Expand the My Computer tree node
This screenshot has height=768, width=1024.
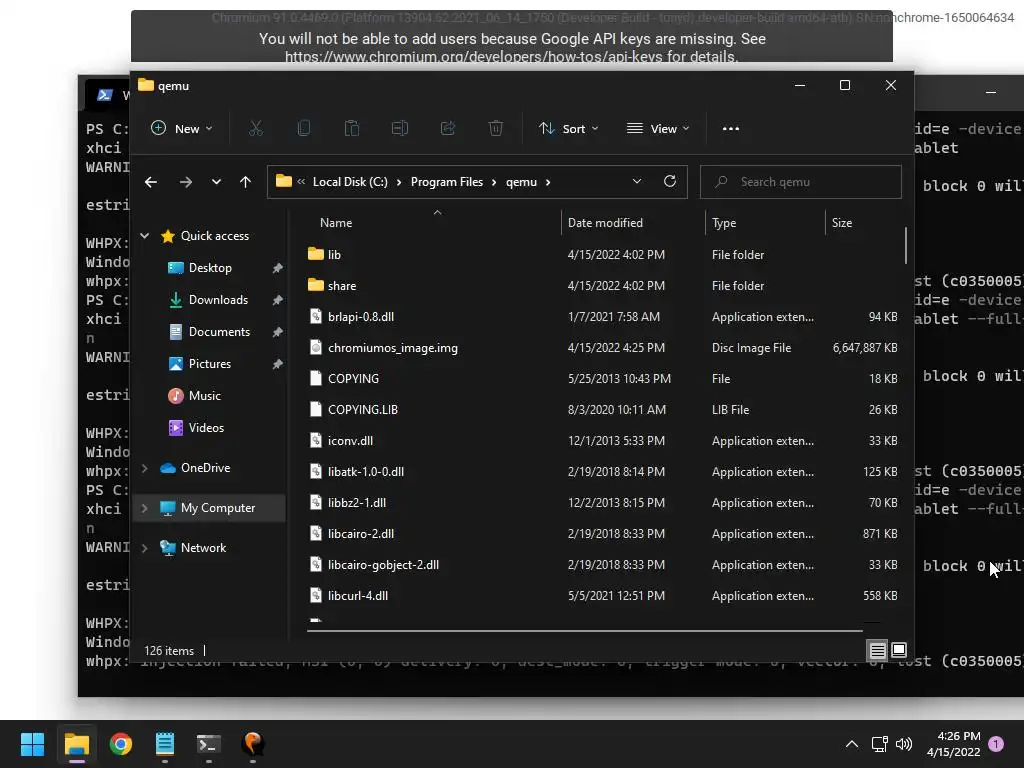coord(144,508)
